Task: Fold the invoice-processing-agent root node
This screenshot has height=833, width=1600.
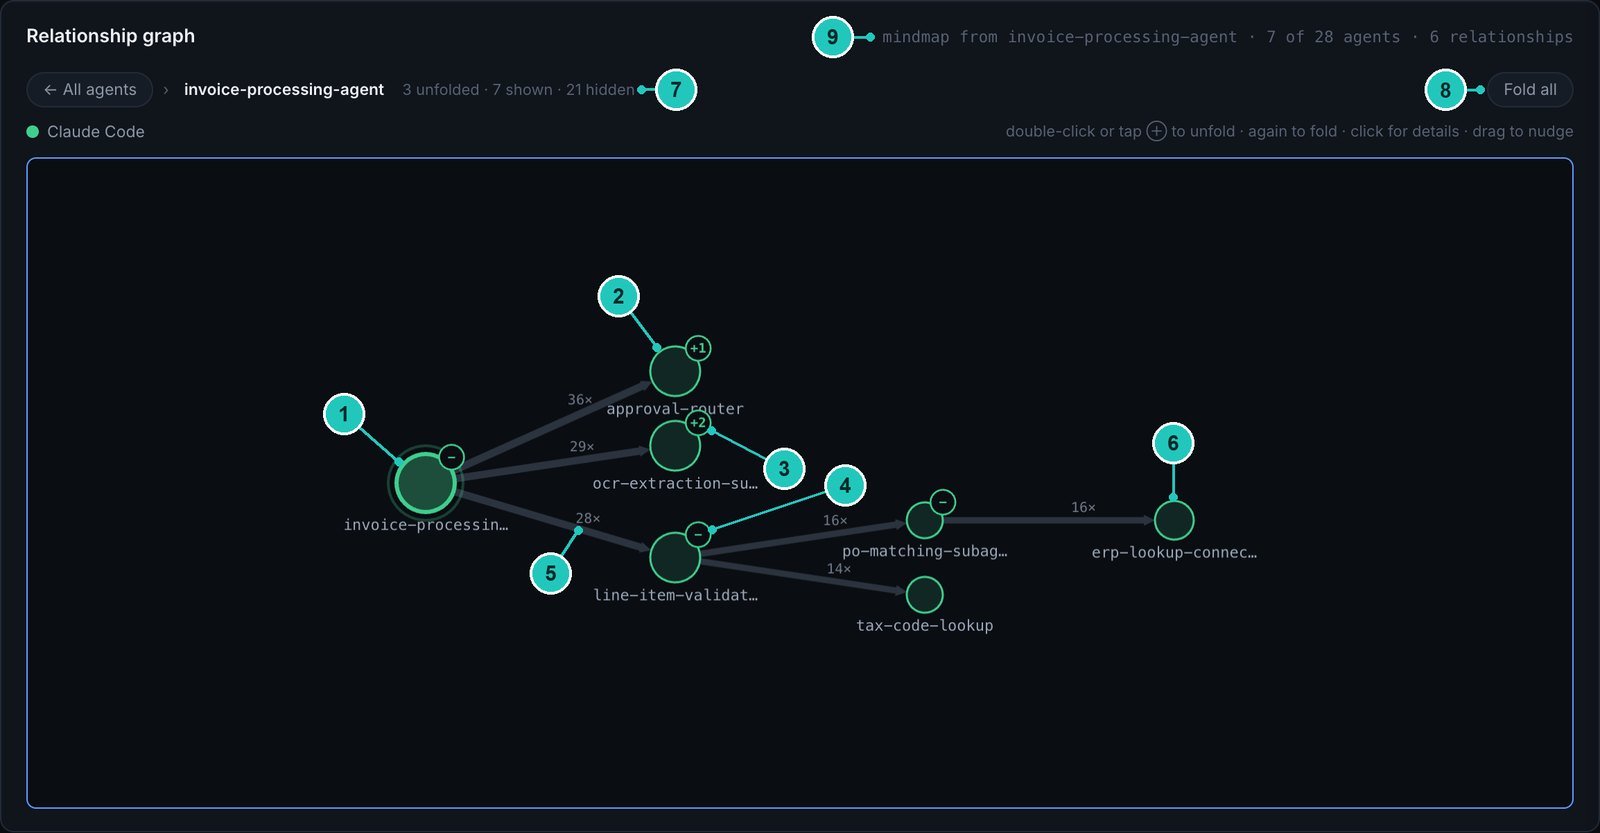Action: pyautogui.click(x=451, y=457)
